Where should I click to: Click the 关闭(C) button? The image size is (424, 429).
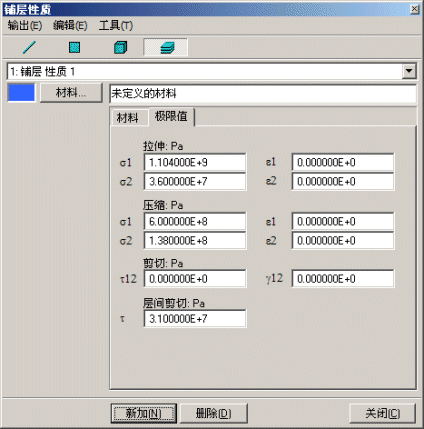pyautogui.click(x=383, y=413)
